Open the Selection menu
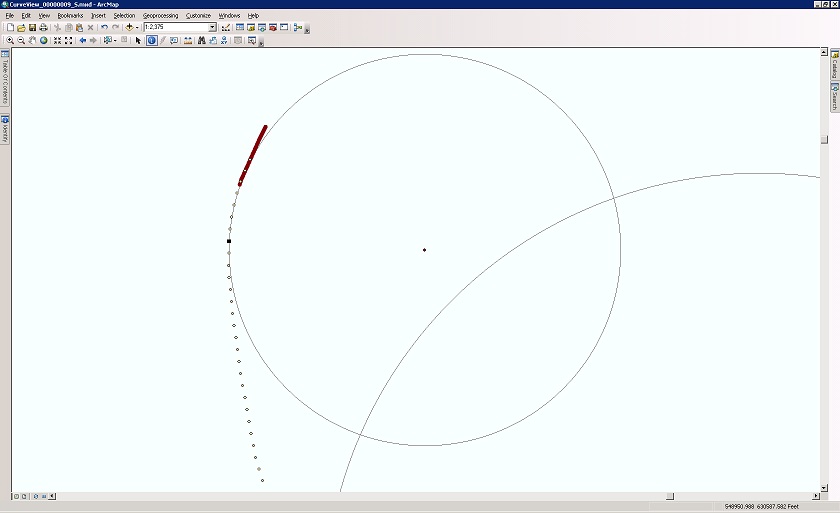The width and height of the screenshot is (840, 513). [124, 16]
